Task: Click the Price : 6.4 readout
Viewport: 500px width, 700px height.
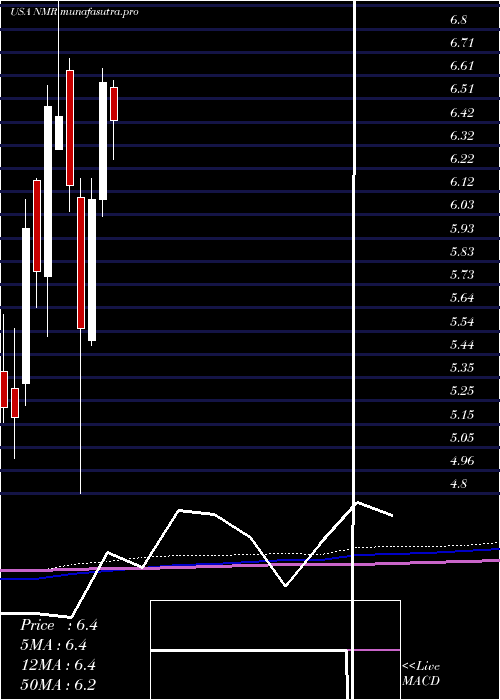Action: [x=58, y=625]
